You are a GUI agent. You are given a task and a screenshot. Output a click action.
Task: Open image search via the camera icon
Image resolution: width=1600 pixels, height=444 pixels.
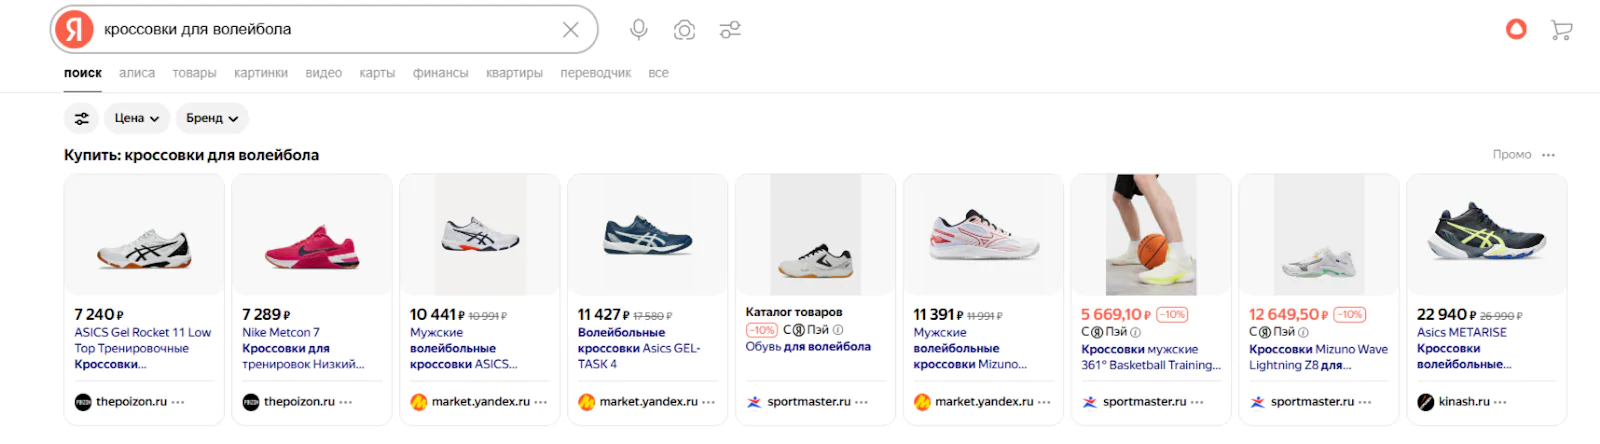[x=684, y=30]
